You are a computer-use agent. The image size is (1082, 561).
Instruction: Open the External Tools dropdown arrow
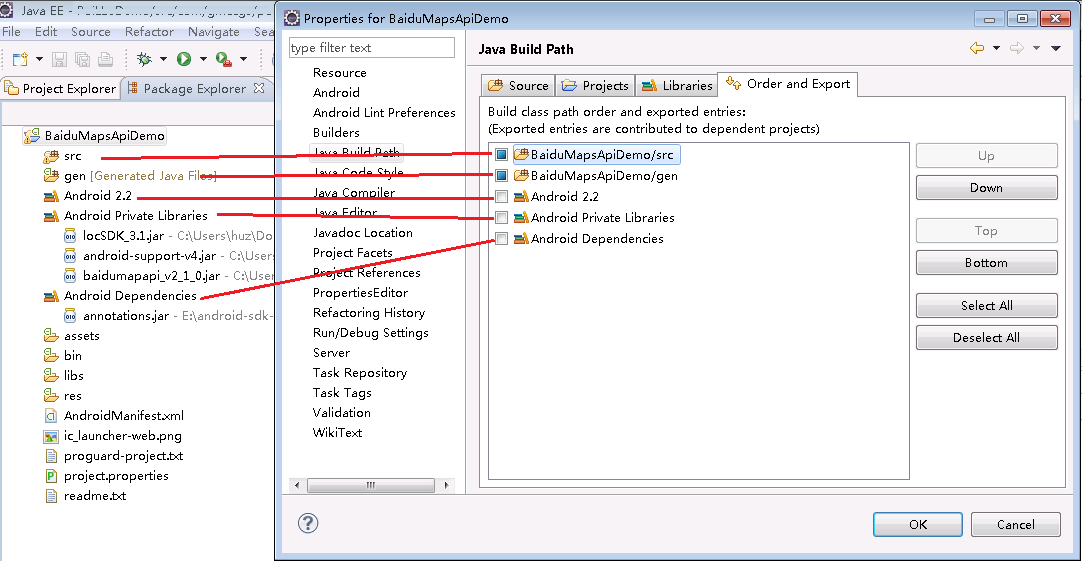pyautogui.click(x=243, y=59)
